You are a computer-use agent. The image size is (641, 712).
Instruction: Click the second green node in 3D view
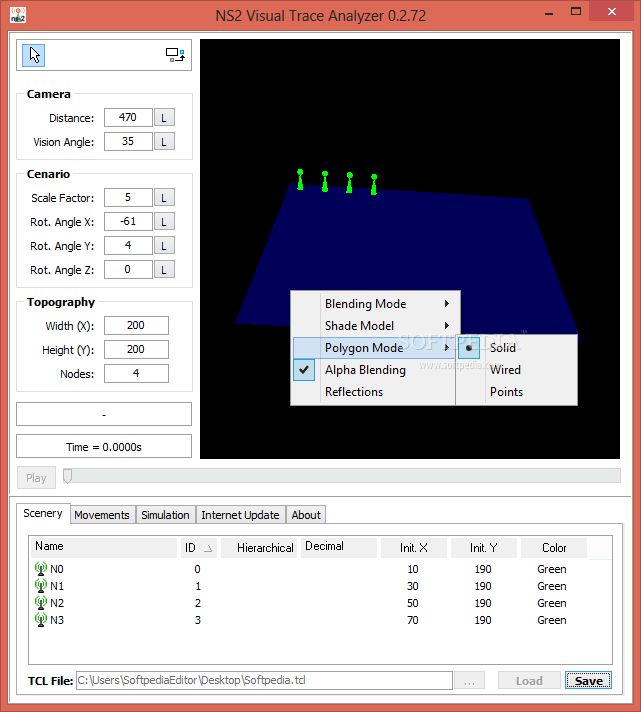(x=325, y=181)
